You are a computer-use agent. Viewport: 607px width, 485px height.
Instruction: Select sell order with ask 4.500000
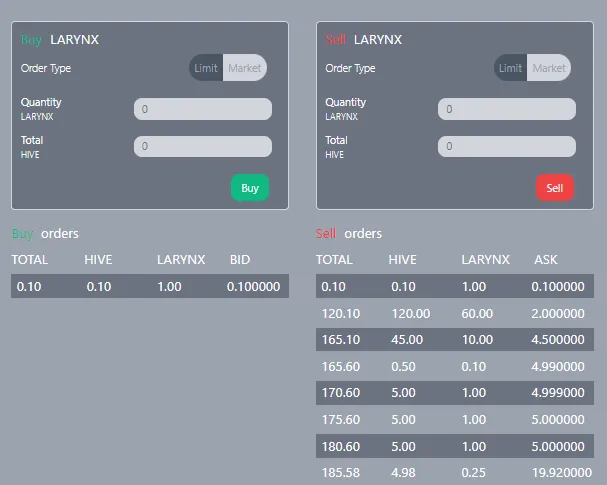[455, 339]
